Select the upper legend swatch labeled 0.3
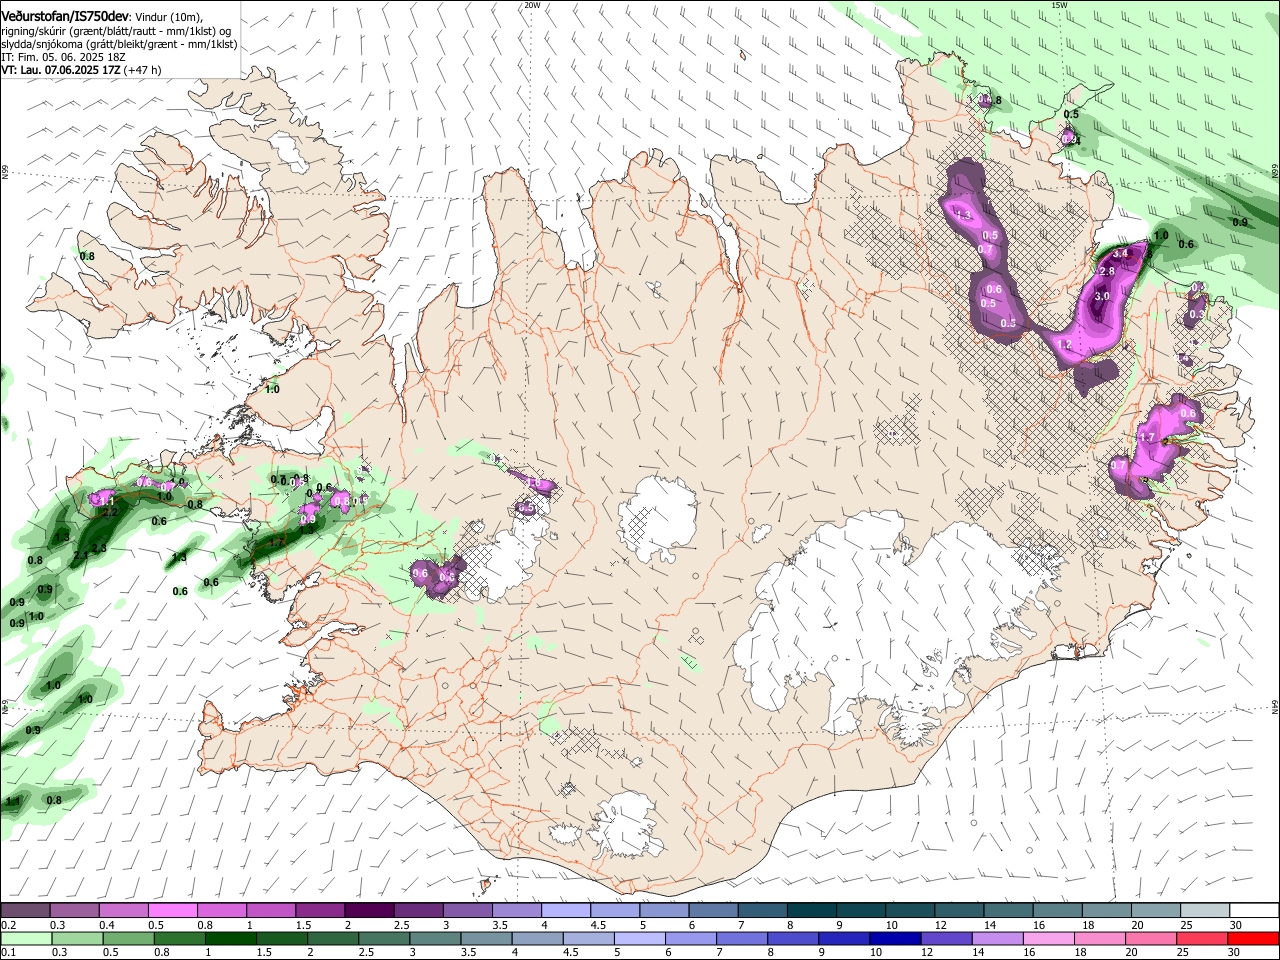 point(76,911)
